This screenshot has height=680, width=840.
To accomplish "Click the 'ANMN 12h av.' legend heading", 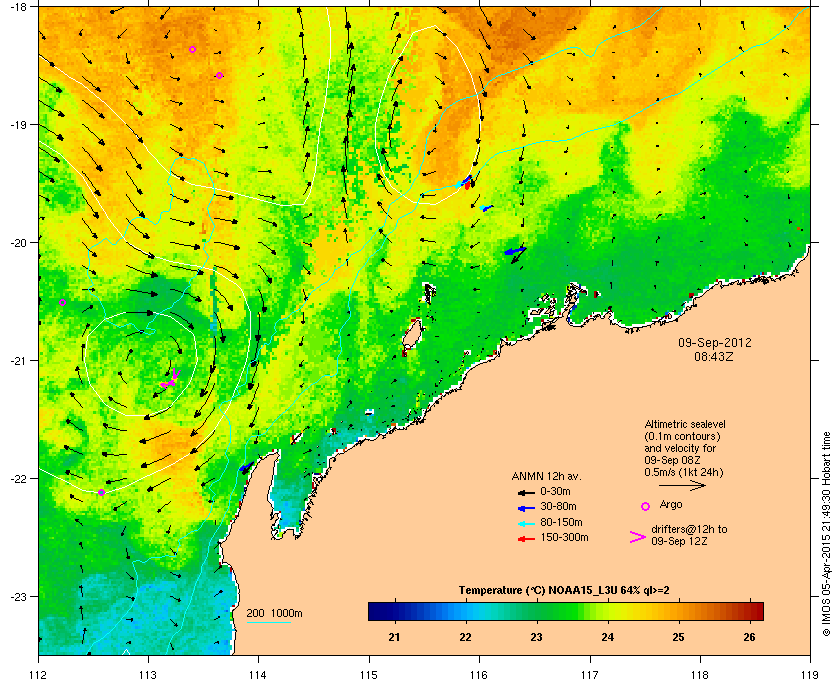I will [x=546, y=476].
